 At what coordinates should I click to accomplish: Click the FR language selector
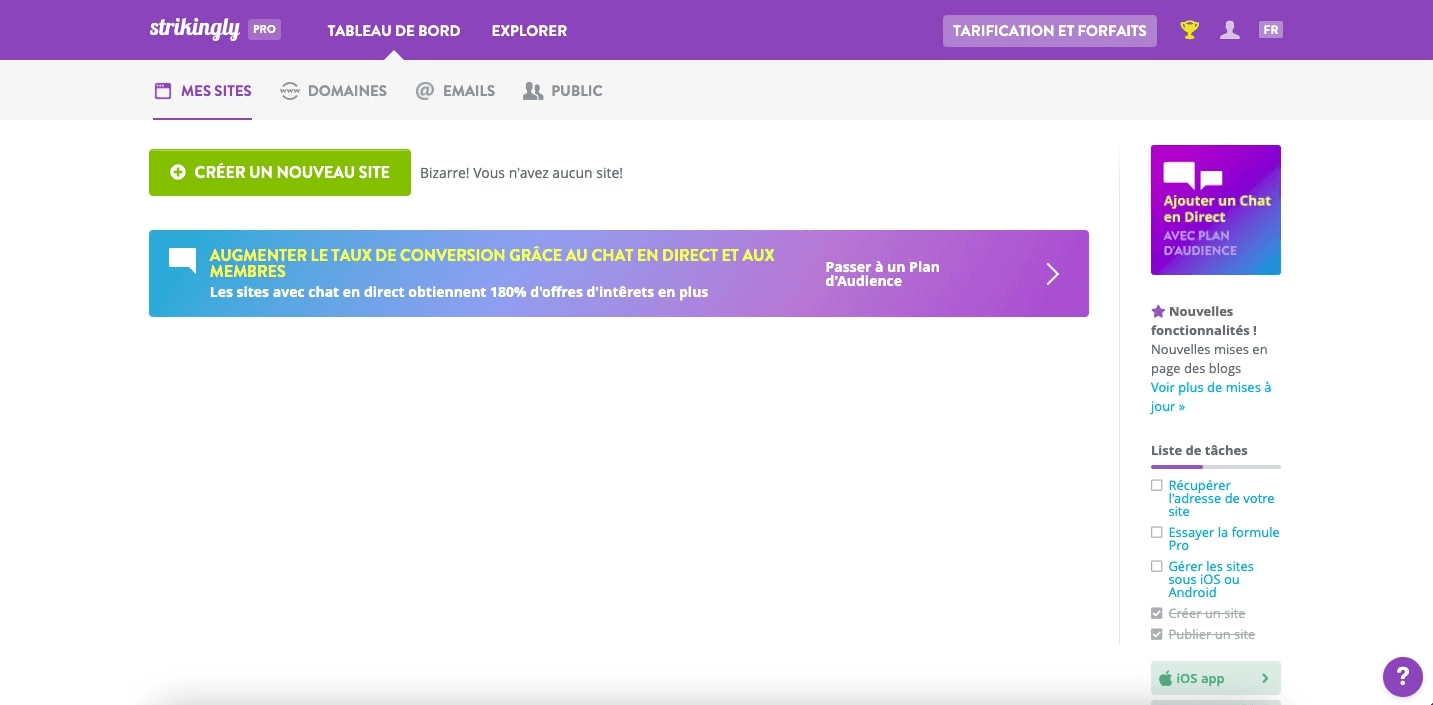pos(1270,30)
